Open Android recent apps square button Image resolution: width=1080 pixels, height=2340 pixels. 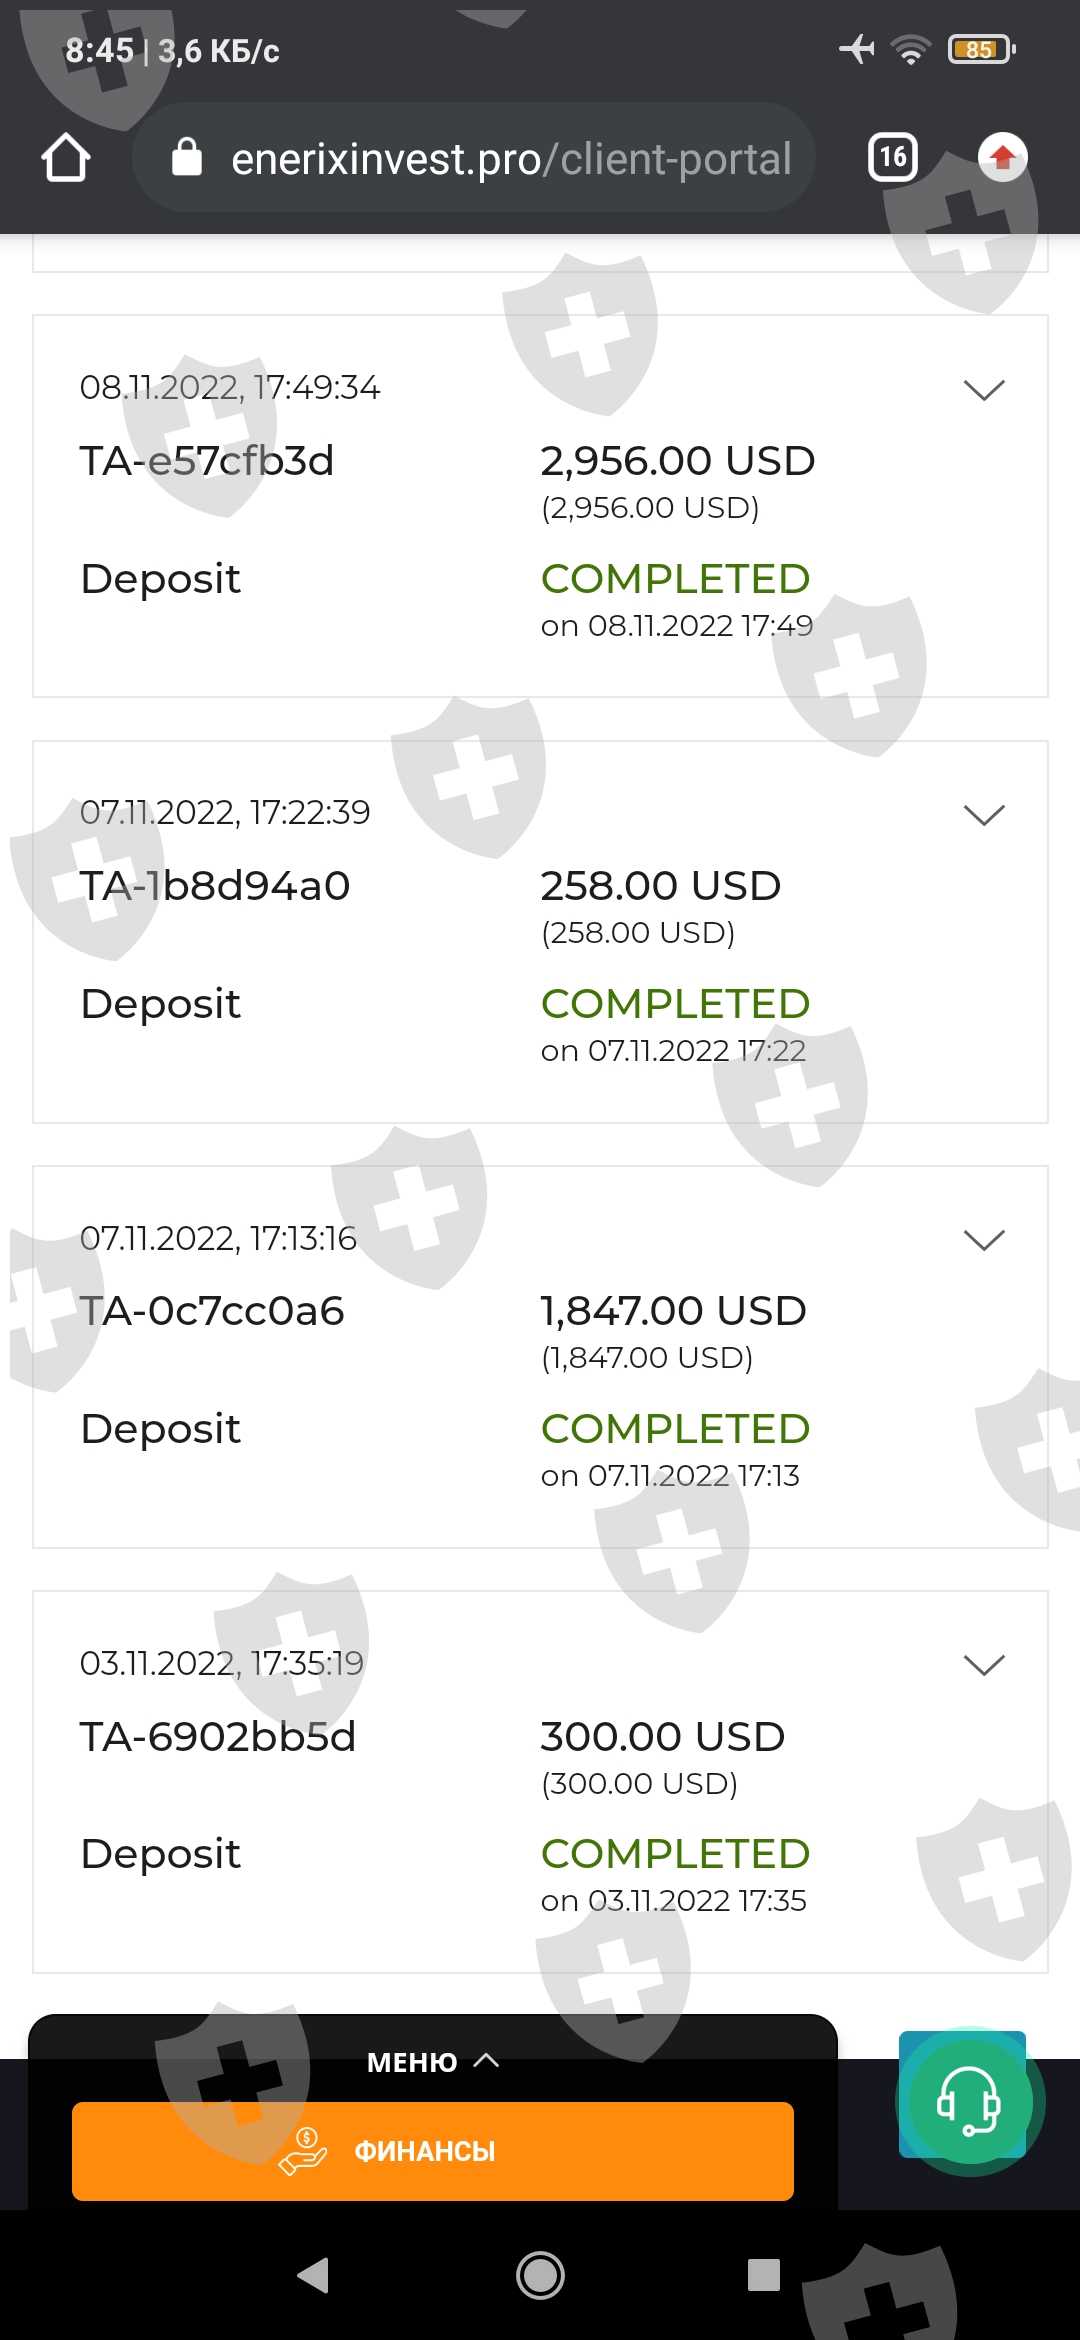click(764, 2275)
